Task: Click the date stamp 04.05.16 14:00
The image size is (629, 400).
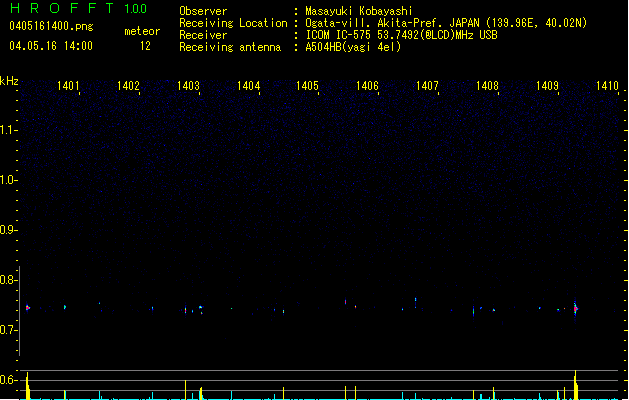Action: tap(51, 46)
